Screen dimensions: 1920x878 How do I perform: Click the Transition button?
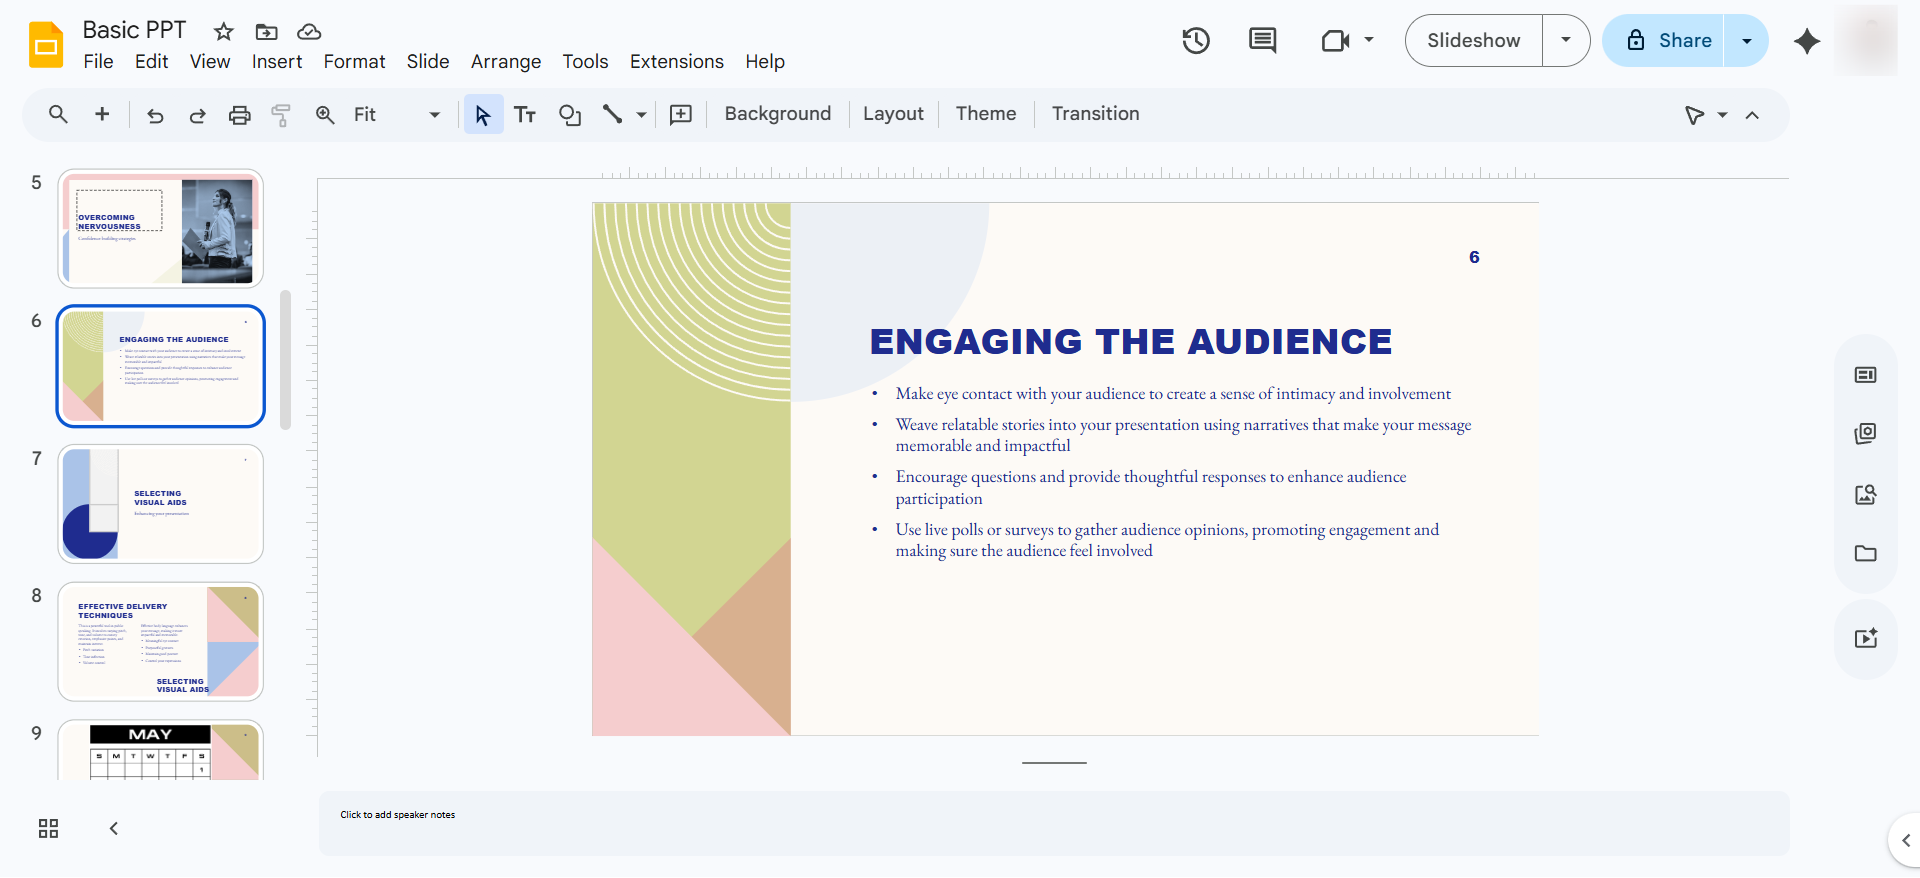1096,114
